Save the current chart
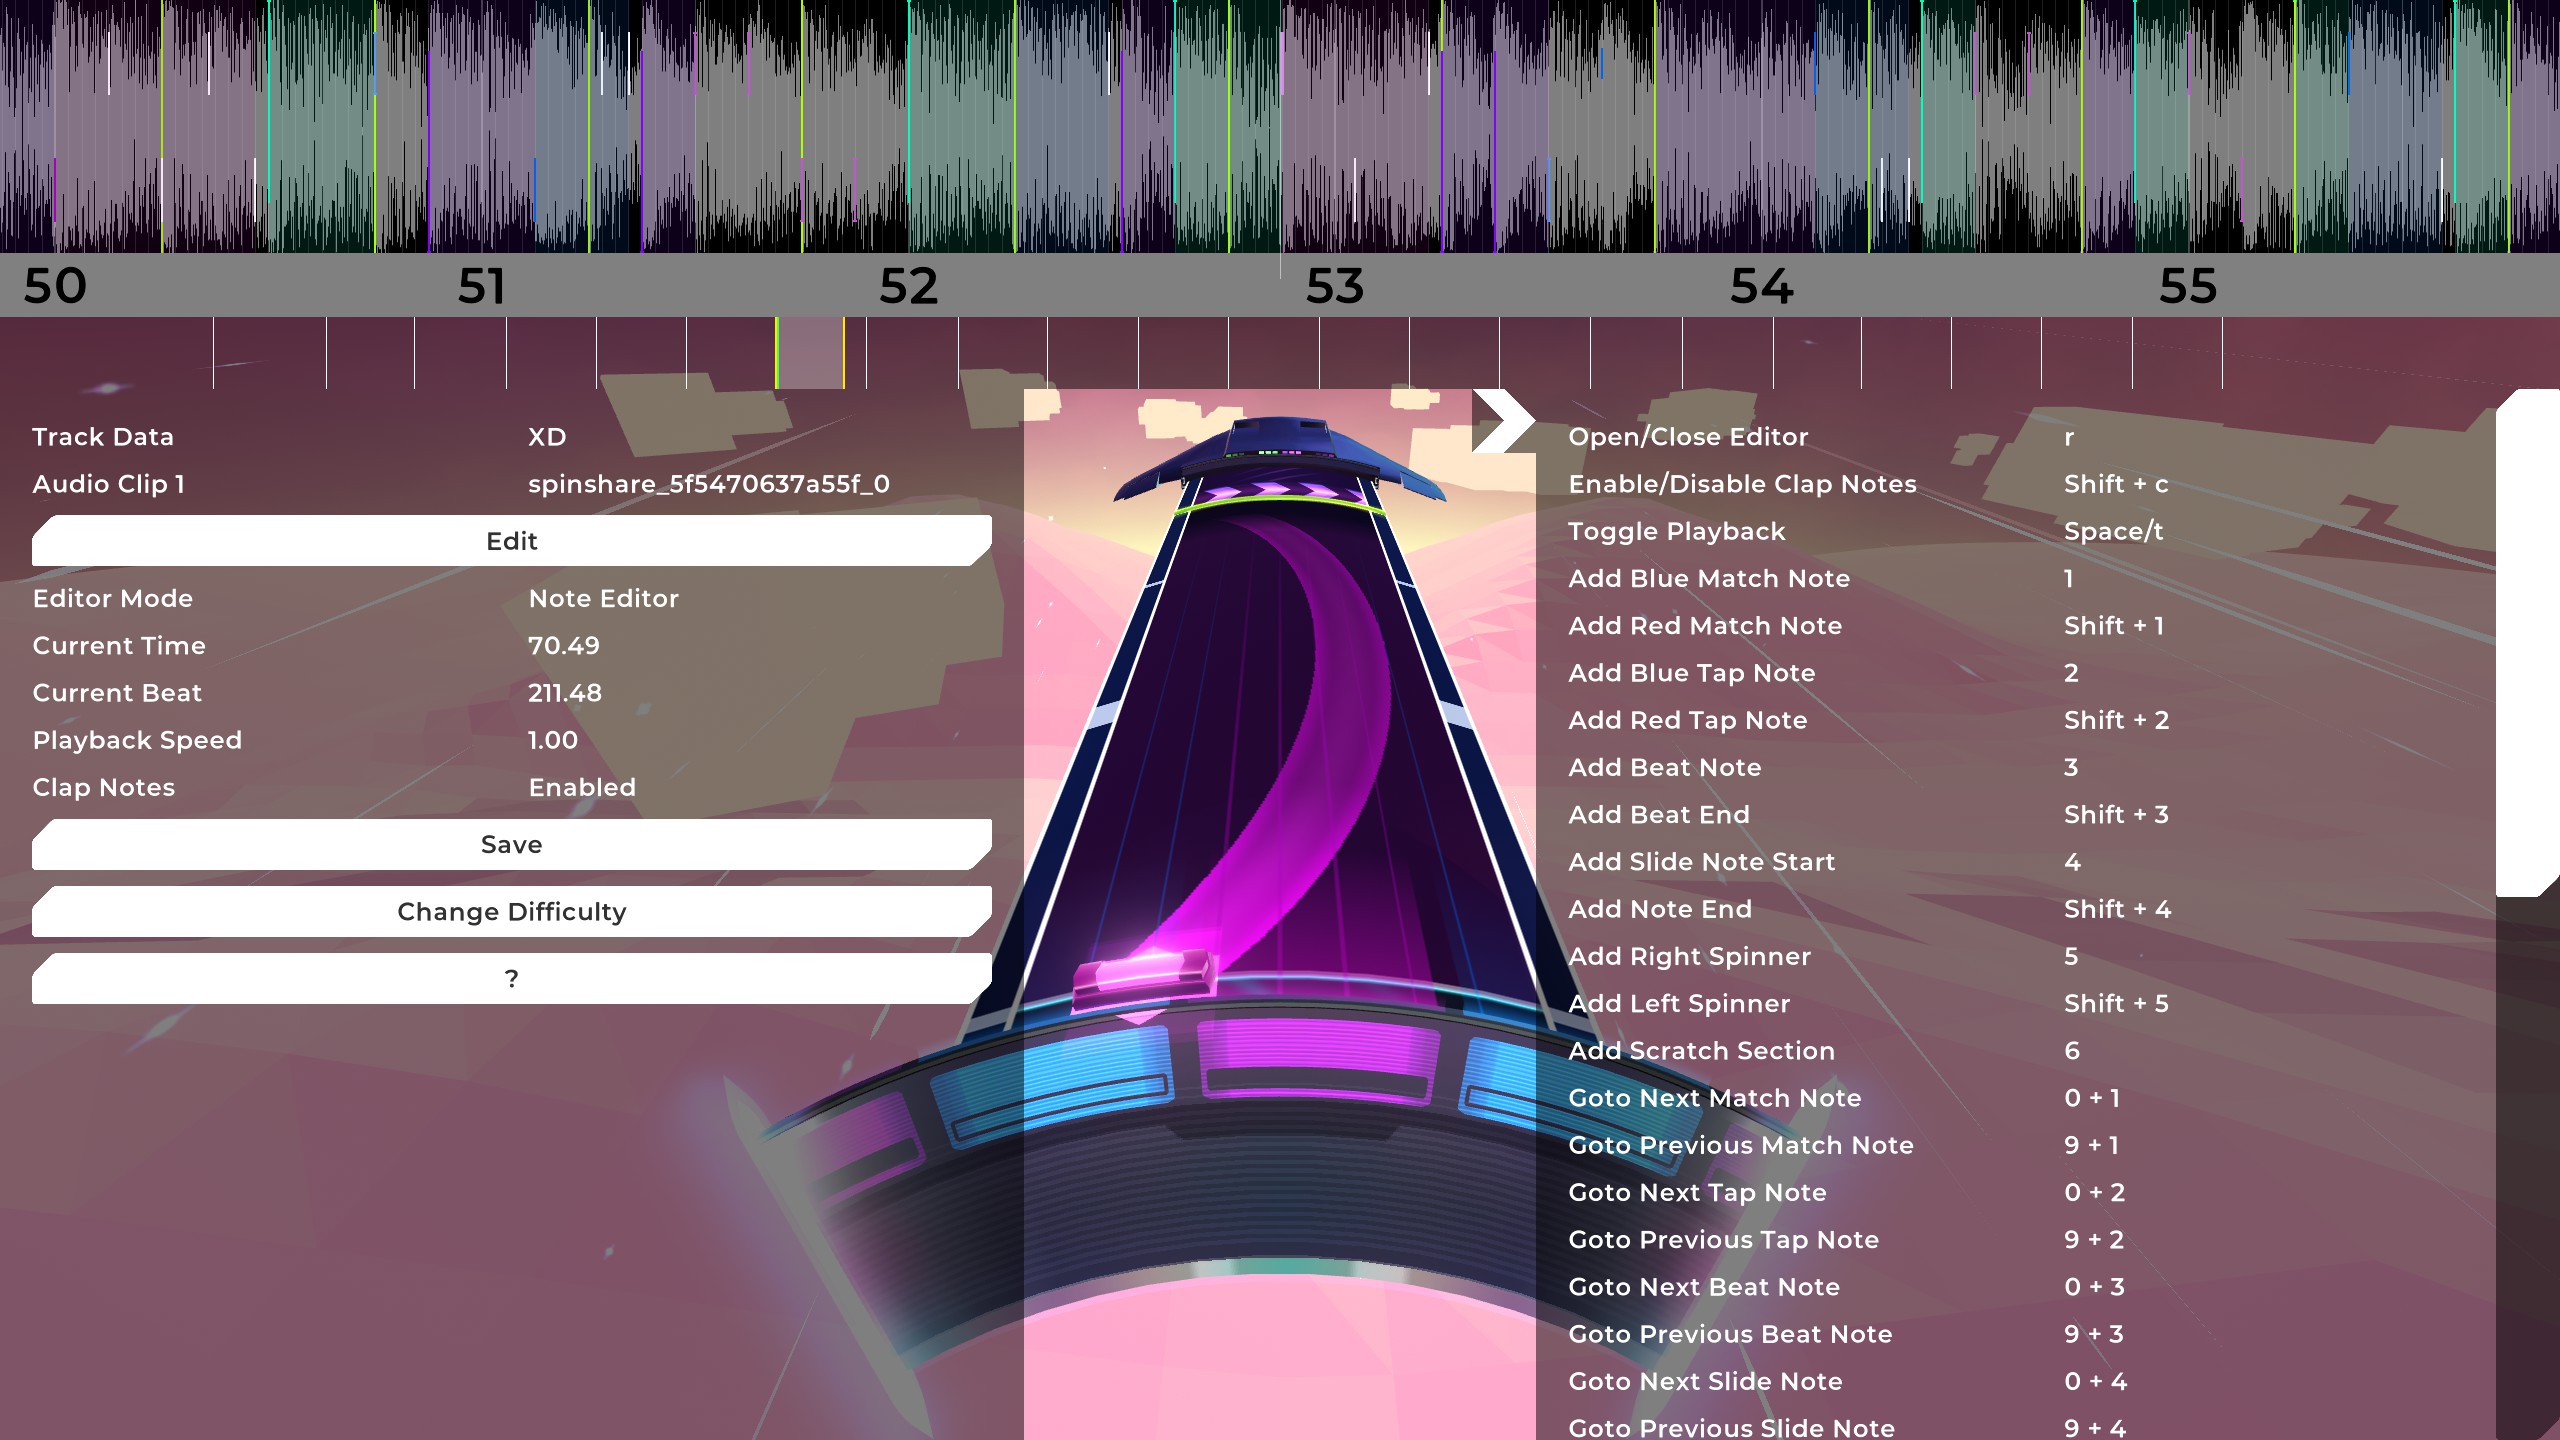This screenshot has height=1440, width=2560. (x=511, y=845)
